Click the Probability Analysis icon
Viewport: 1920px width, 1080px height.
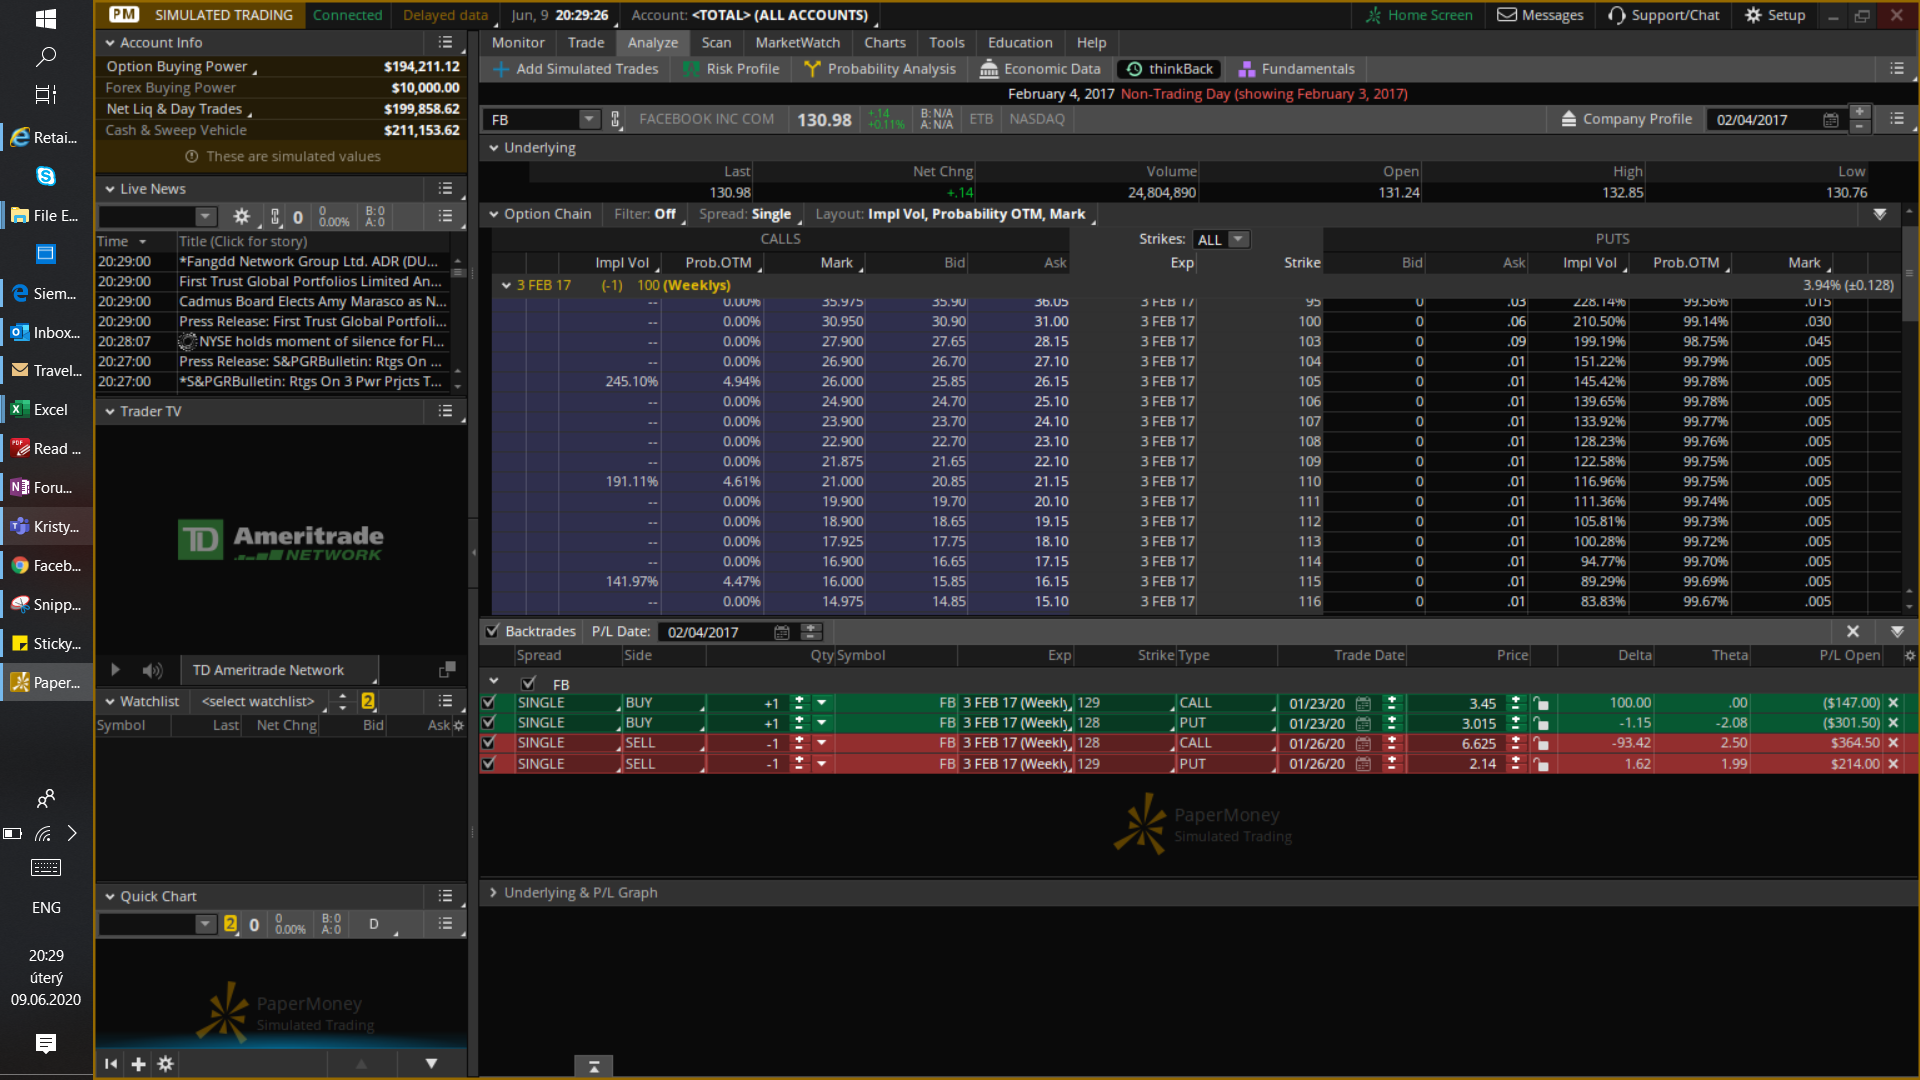812,69
